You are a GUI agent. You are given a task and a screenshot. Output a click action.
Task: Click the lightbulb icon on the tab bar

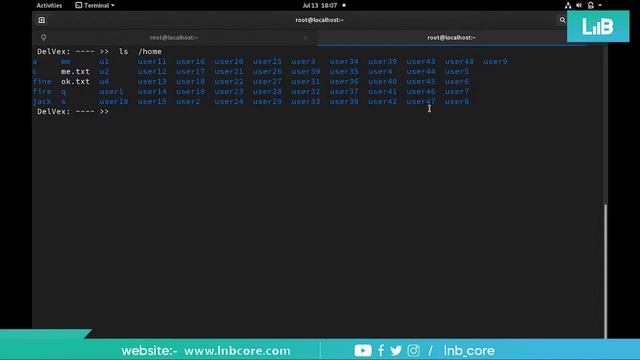click(43, 38)
